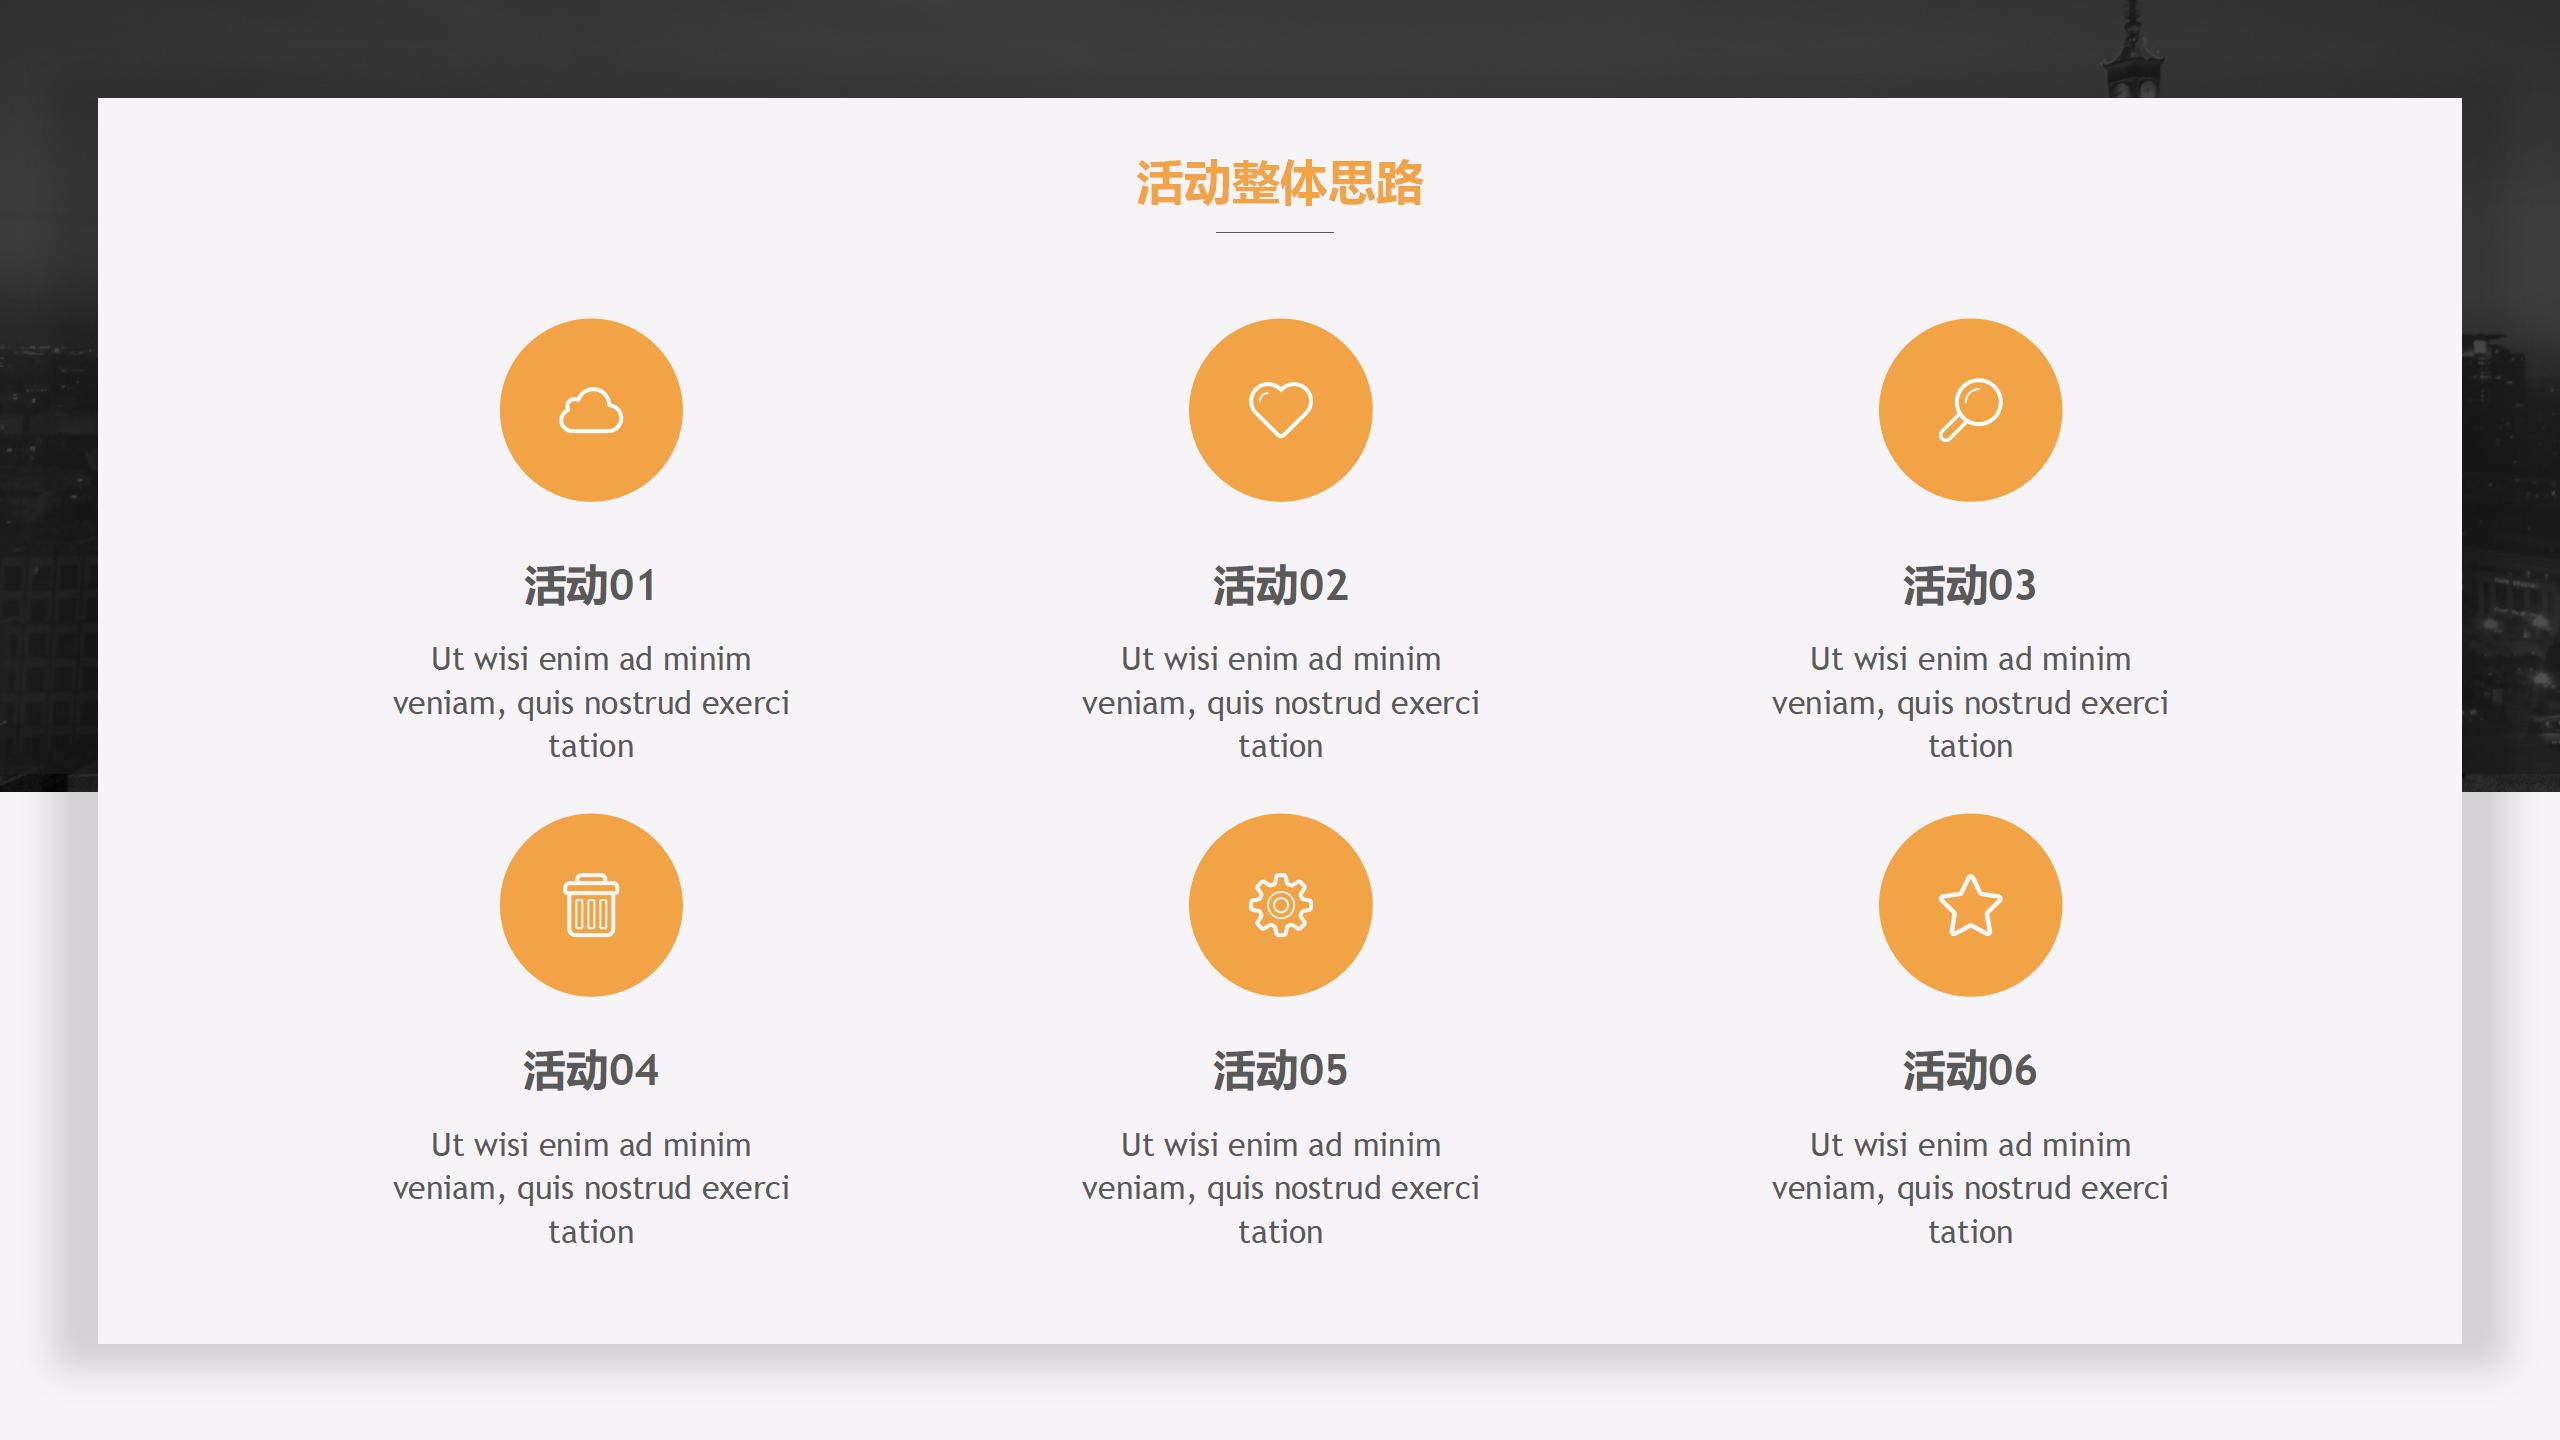This screenshot has width=2560, height=1440.
Task: Click the gear icon above 活动05
Action: [1280, 903]
